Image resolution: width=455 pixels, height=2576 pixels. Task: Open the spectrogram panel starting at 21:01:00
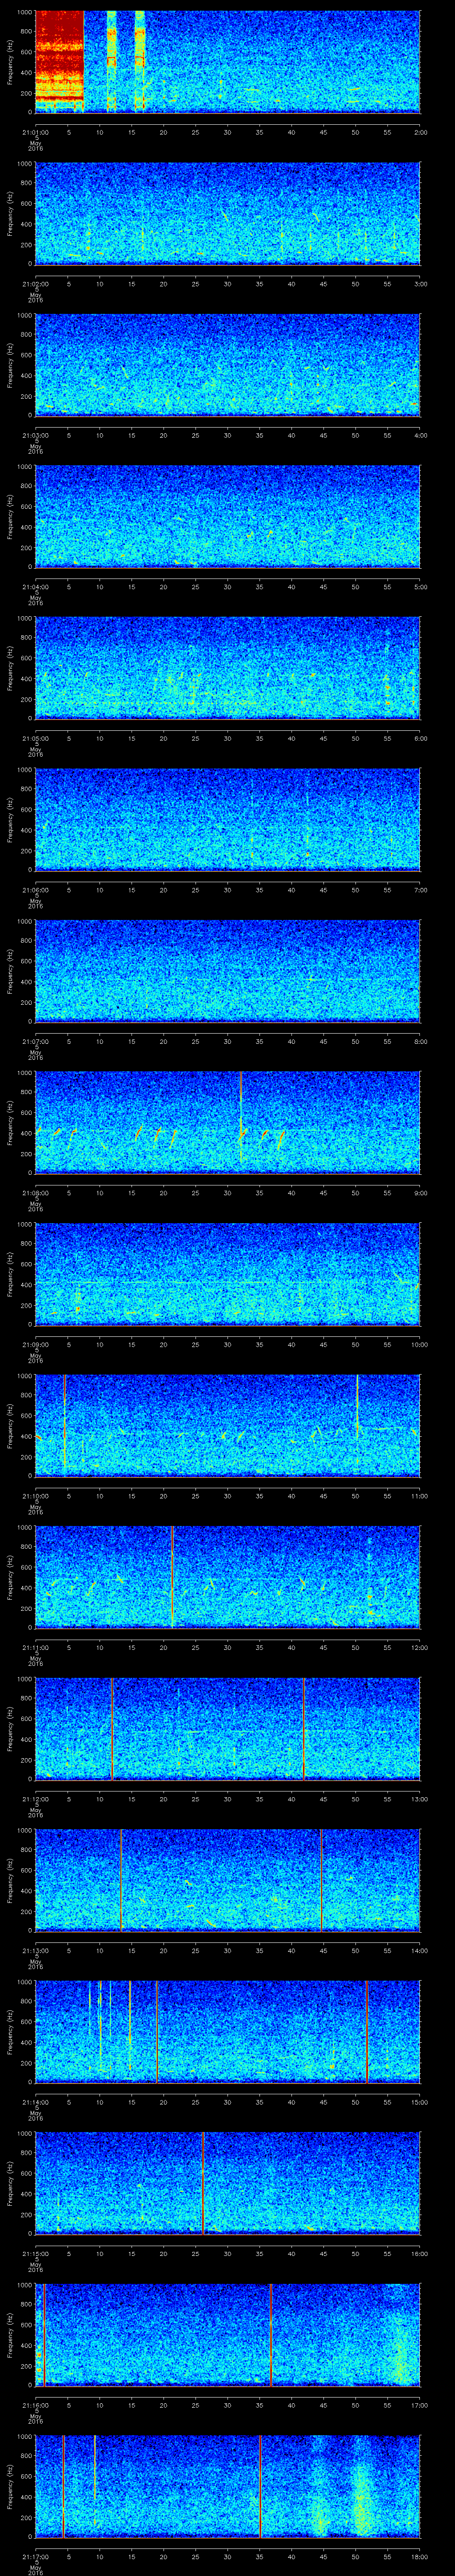(x=227, y=62)
